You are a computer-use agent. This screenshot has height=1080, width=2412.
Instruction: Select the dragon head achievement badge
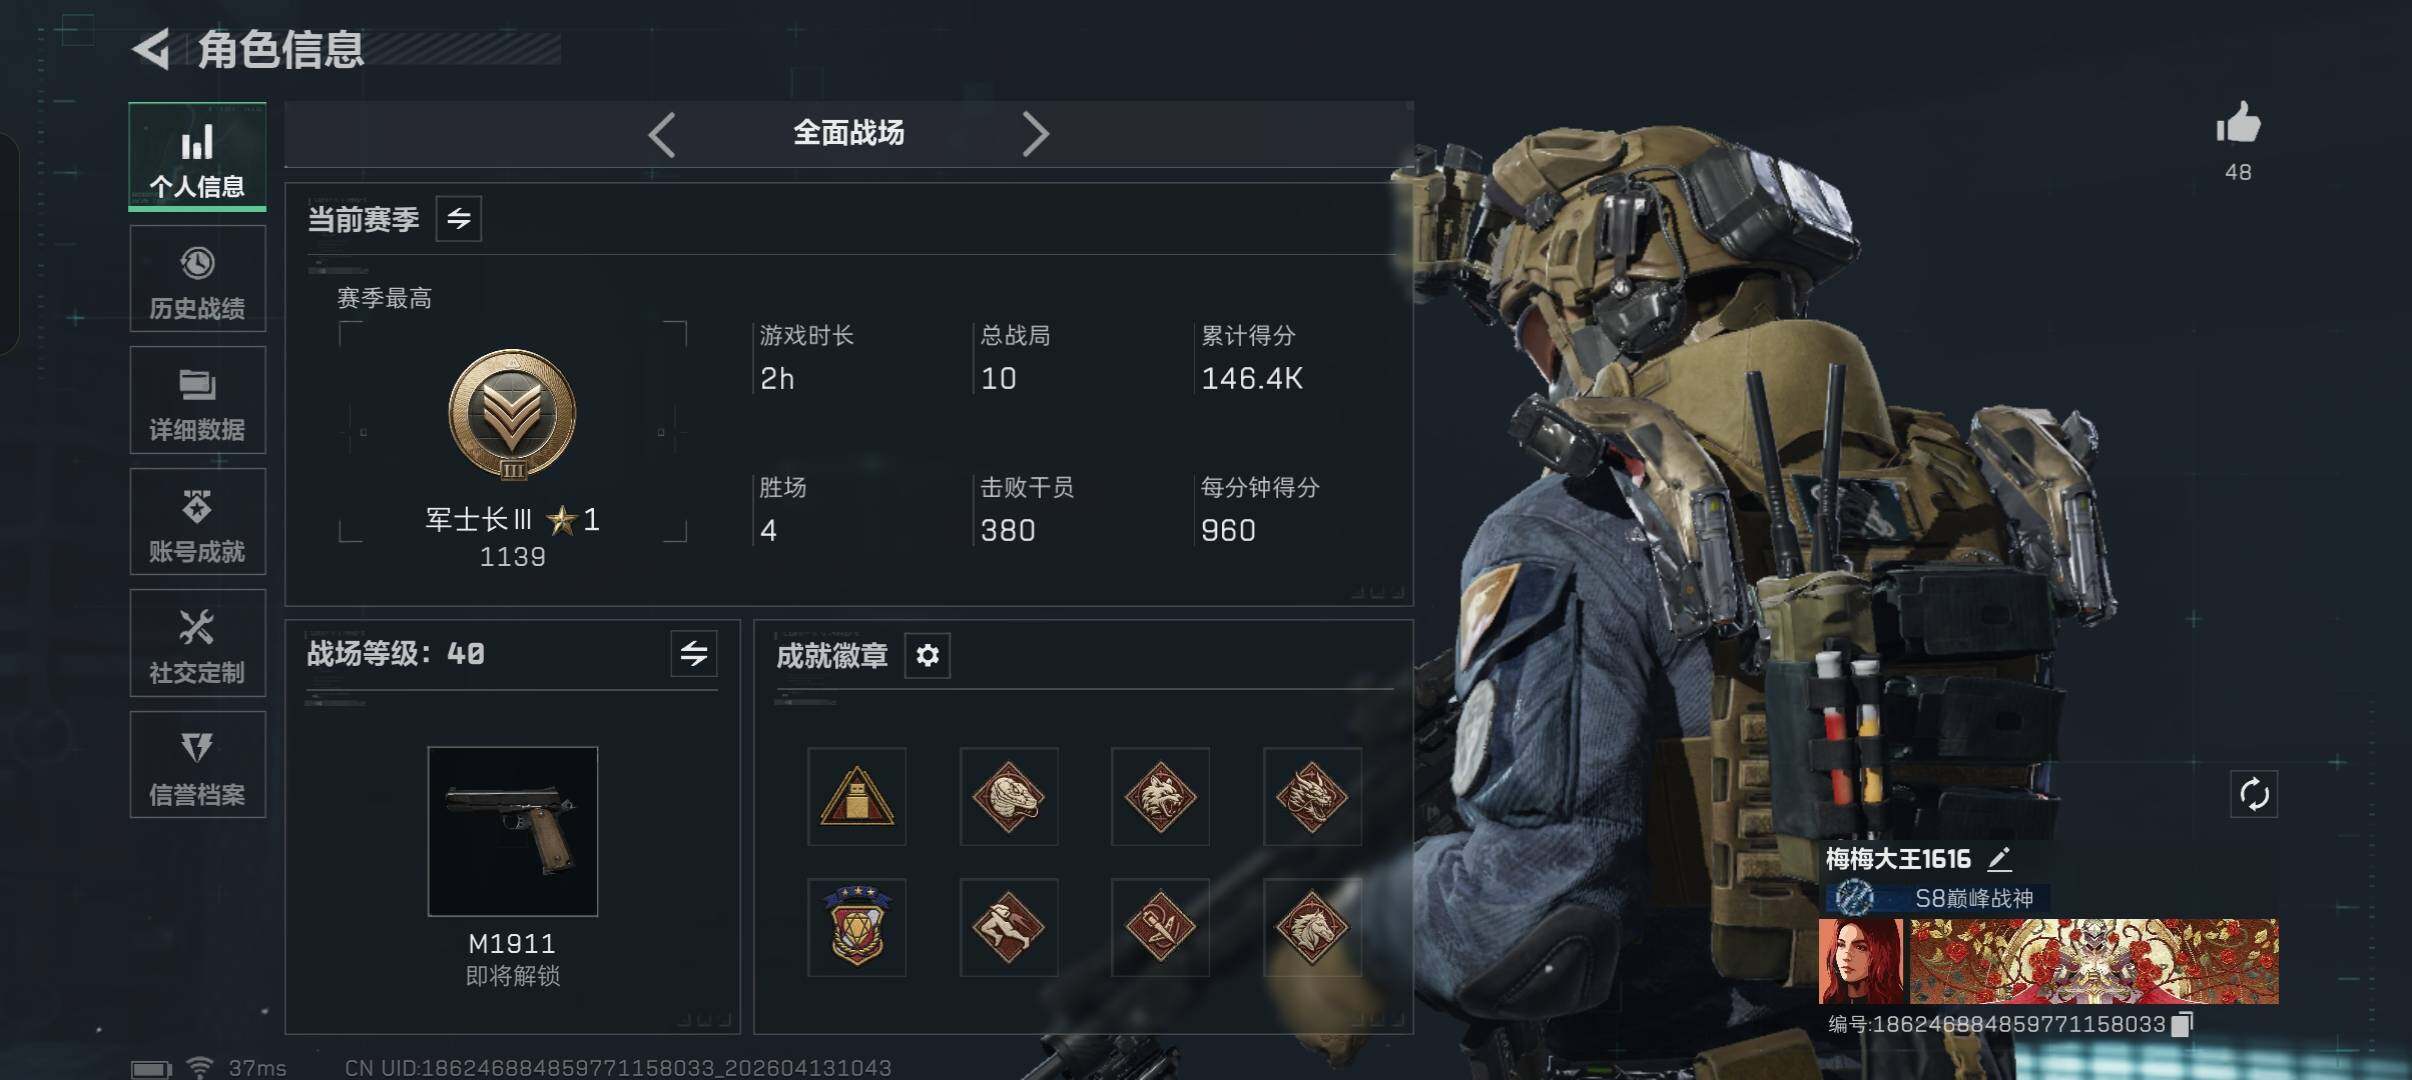point(1312,797)
